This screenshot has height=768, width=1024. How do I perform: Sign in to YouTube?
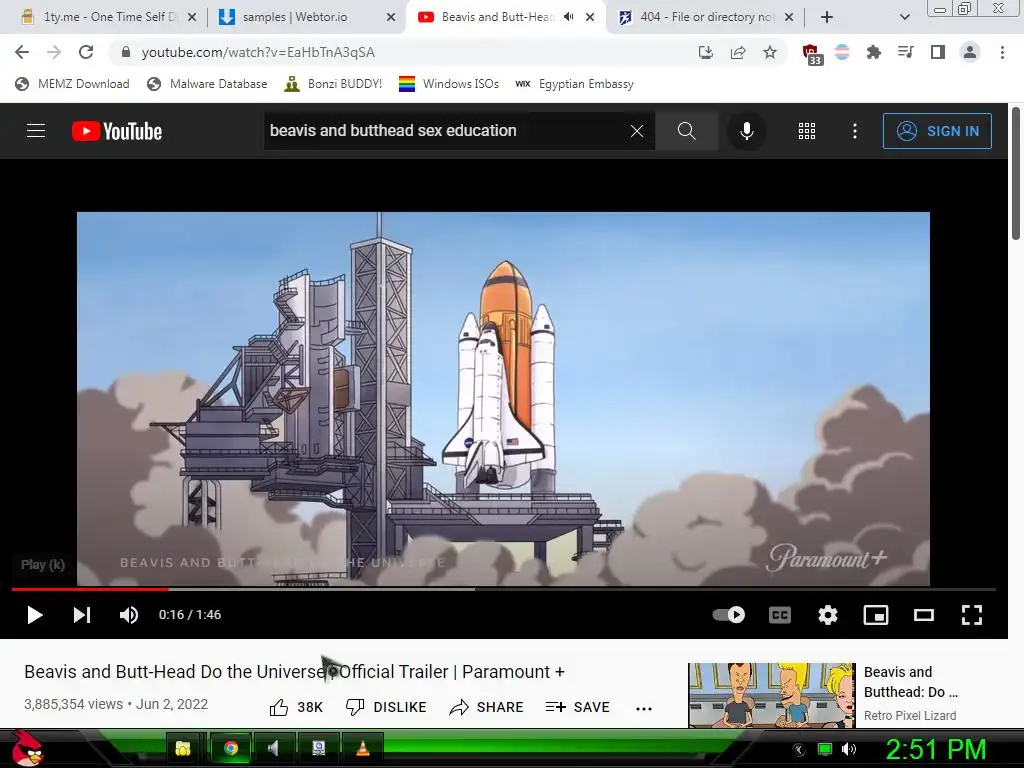pos(937,131)
